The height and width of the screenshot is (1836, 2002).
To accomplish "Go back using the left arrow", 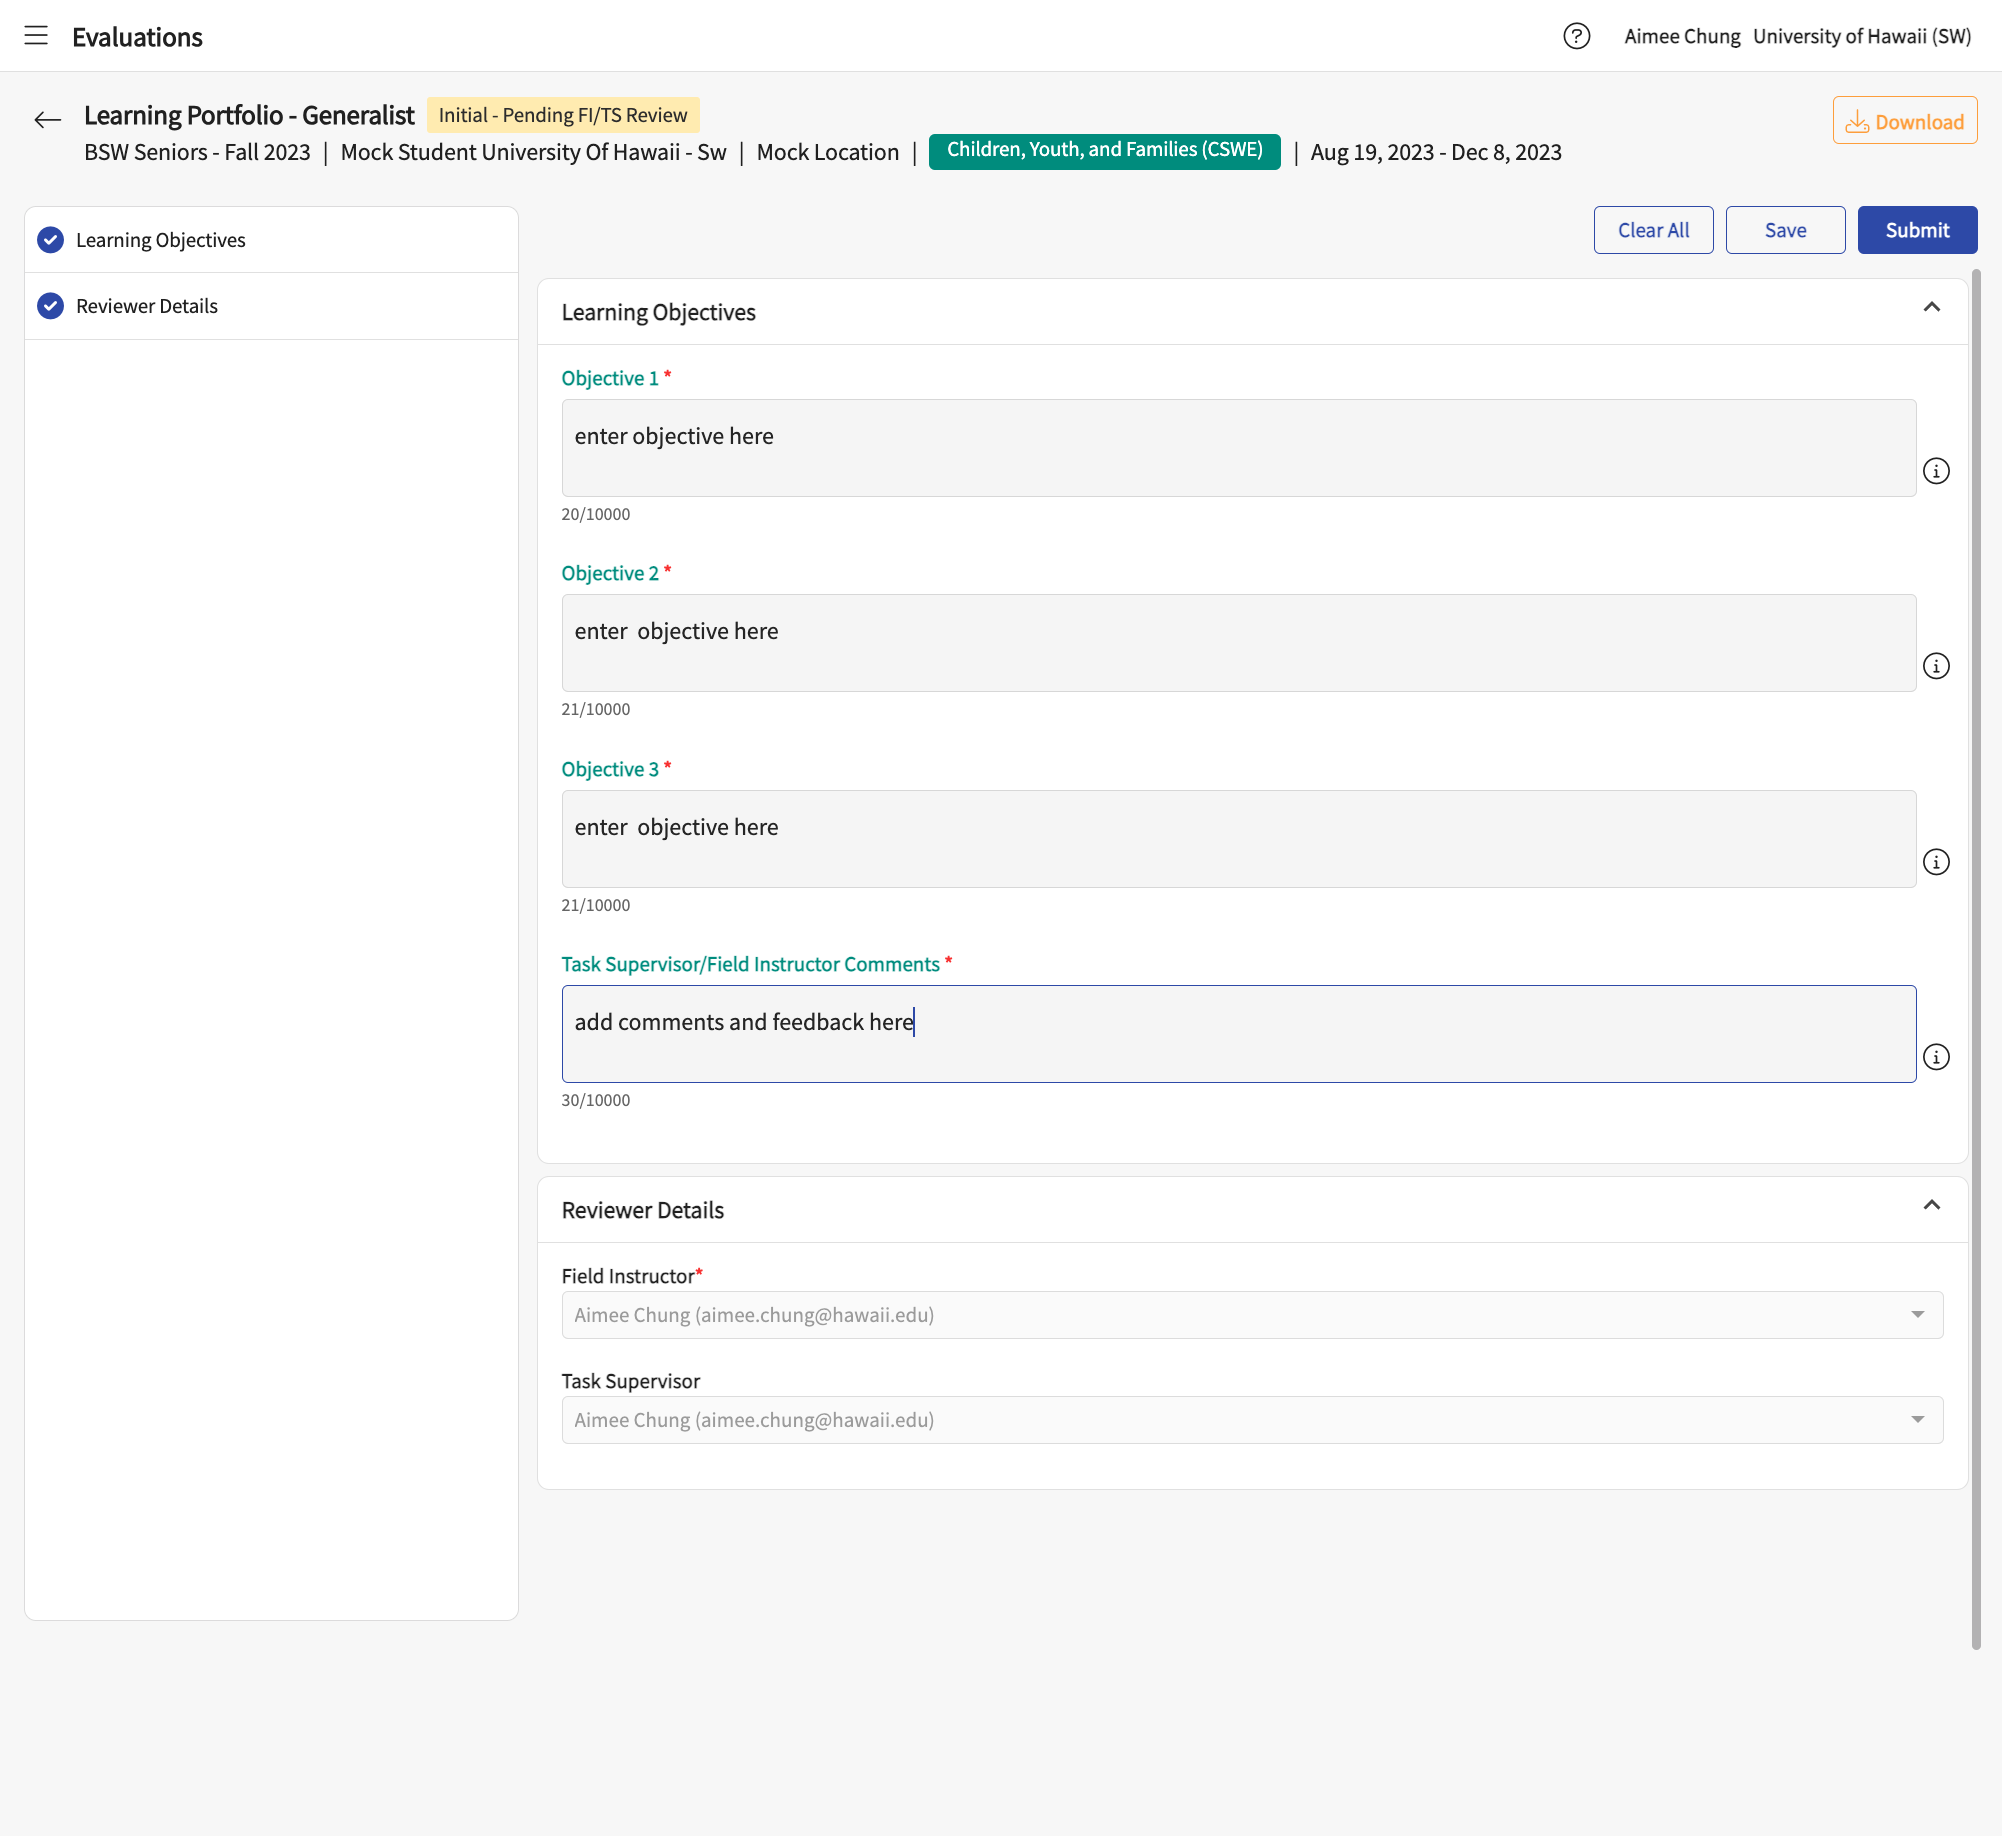I will (x=47, y=121).
